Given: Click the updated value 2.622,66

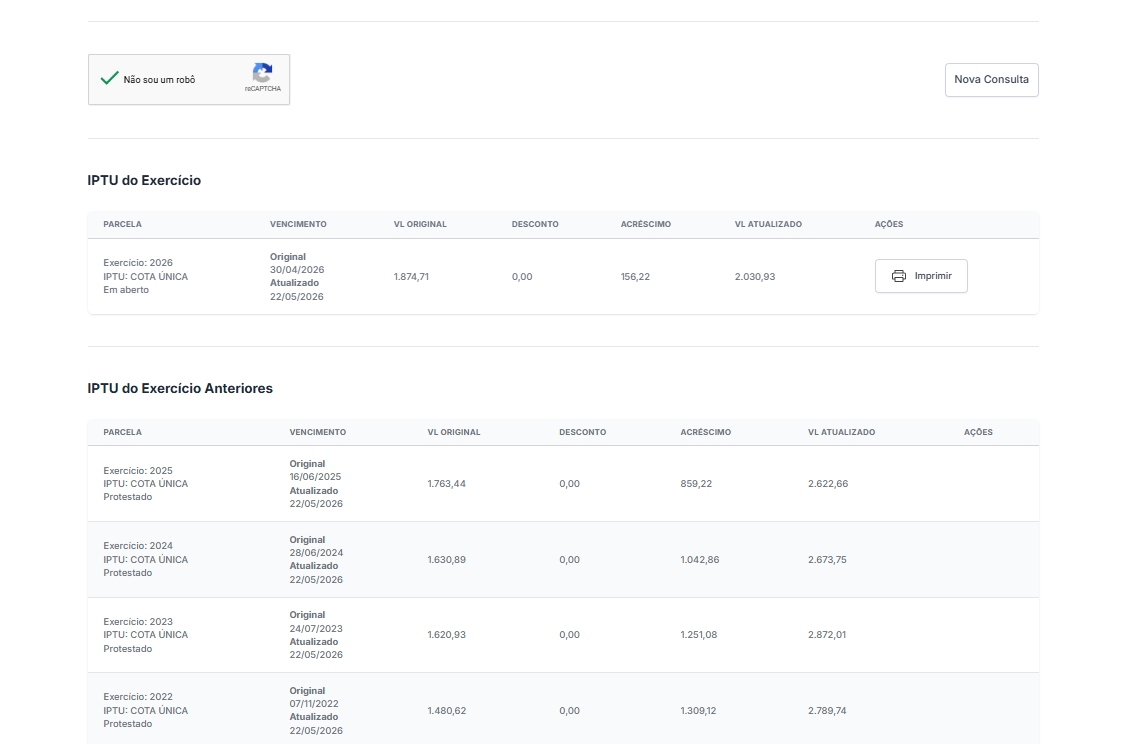Looking at the screenshot, I should 828,484.
